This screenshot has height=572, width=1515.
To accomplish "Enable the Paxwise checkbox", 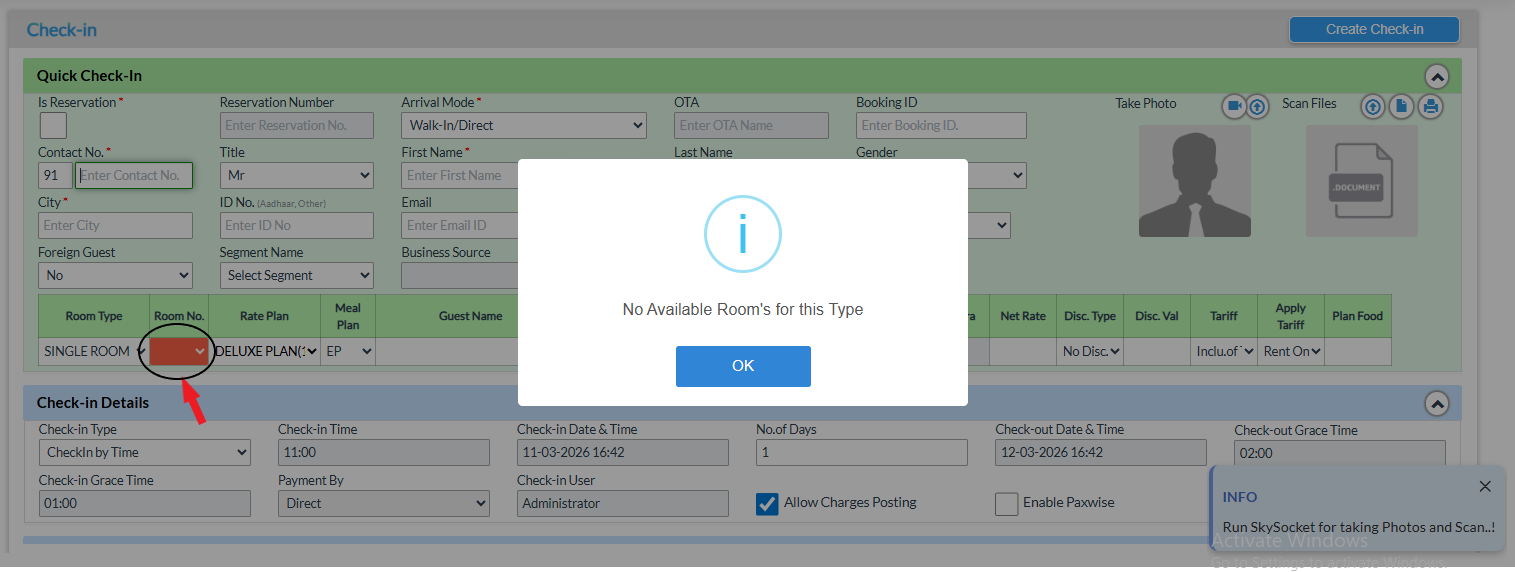I will tap(1006, 504).
